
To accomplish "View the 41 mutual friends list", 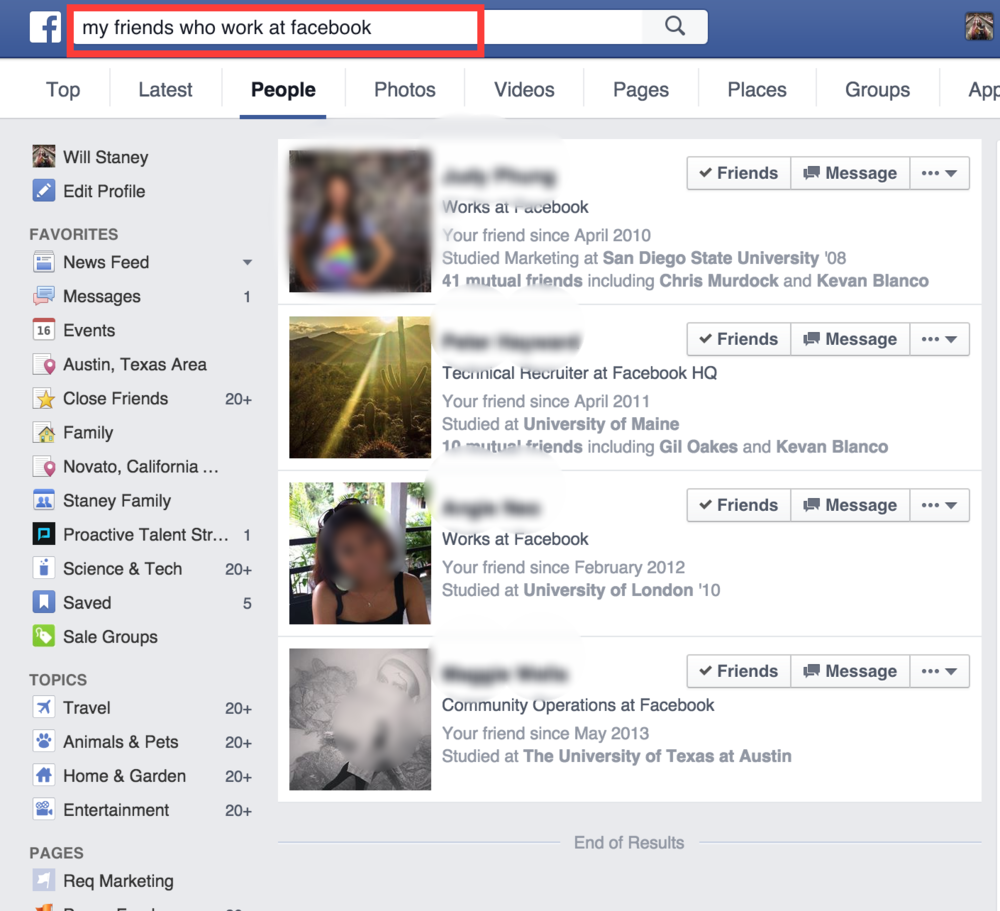I will coord(512,281).
